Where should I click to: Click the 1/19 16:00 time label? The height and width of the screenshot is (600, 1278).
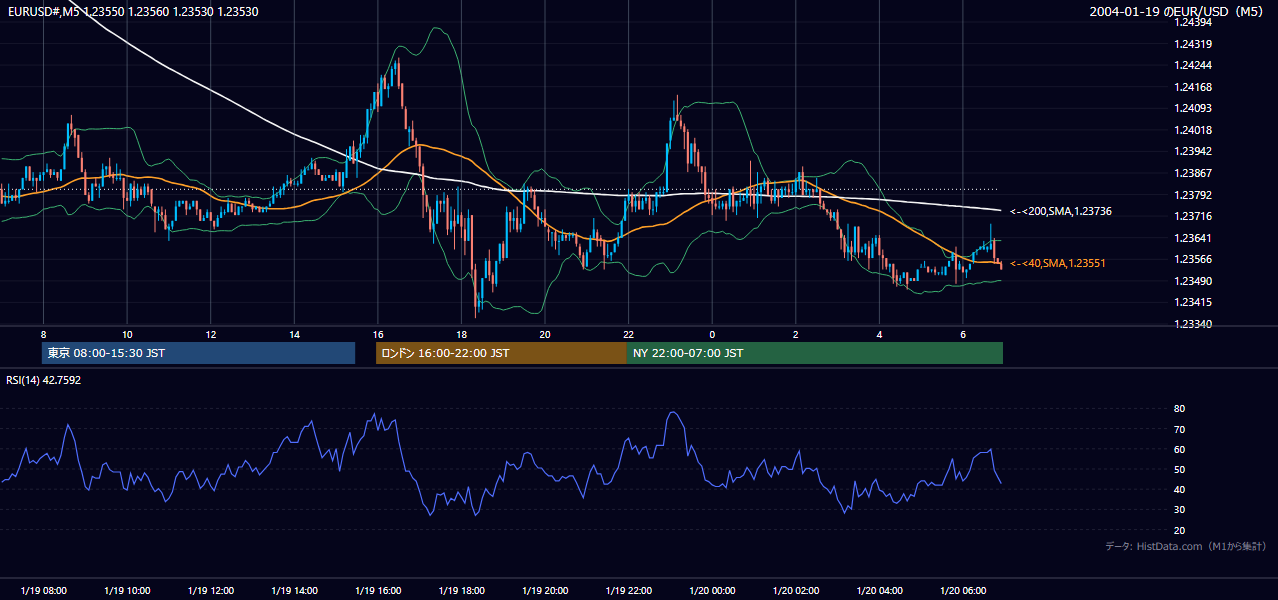378,591
